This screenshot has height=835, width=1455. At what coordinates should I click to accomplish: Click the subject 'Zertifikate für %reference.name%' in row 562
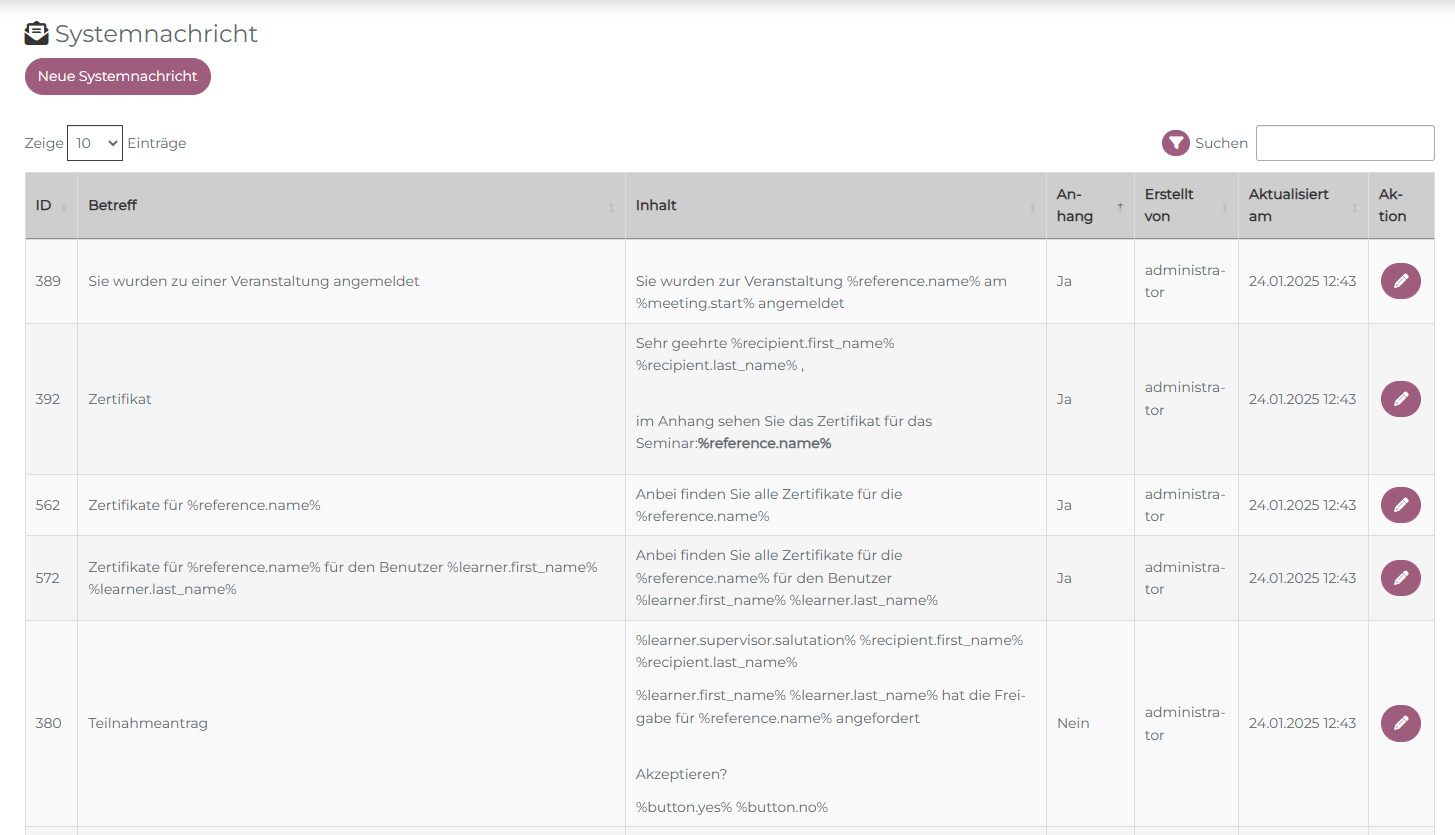(x=204, y=505)
